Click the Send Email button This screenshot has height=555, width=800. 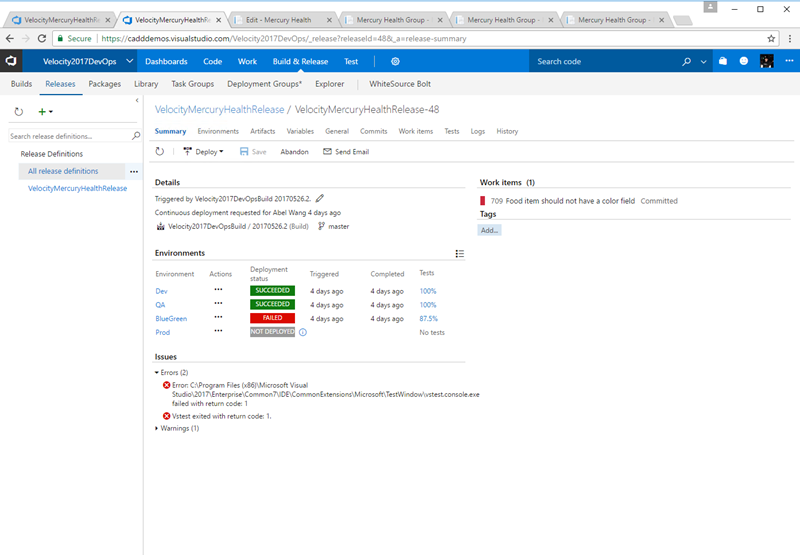[346, 152]
